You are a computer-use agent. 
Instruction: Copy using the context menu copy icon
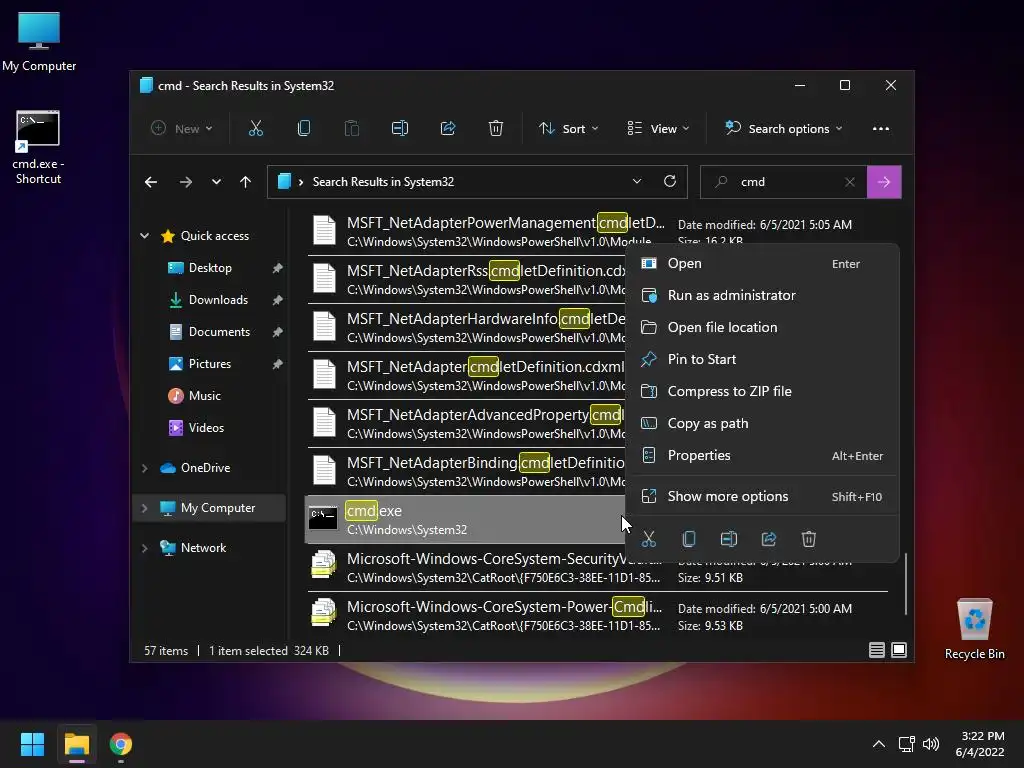(688, 539)
